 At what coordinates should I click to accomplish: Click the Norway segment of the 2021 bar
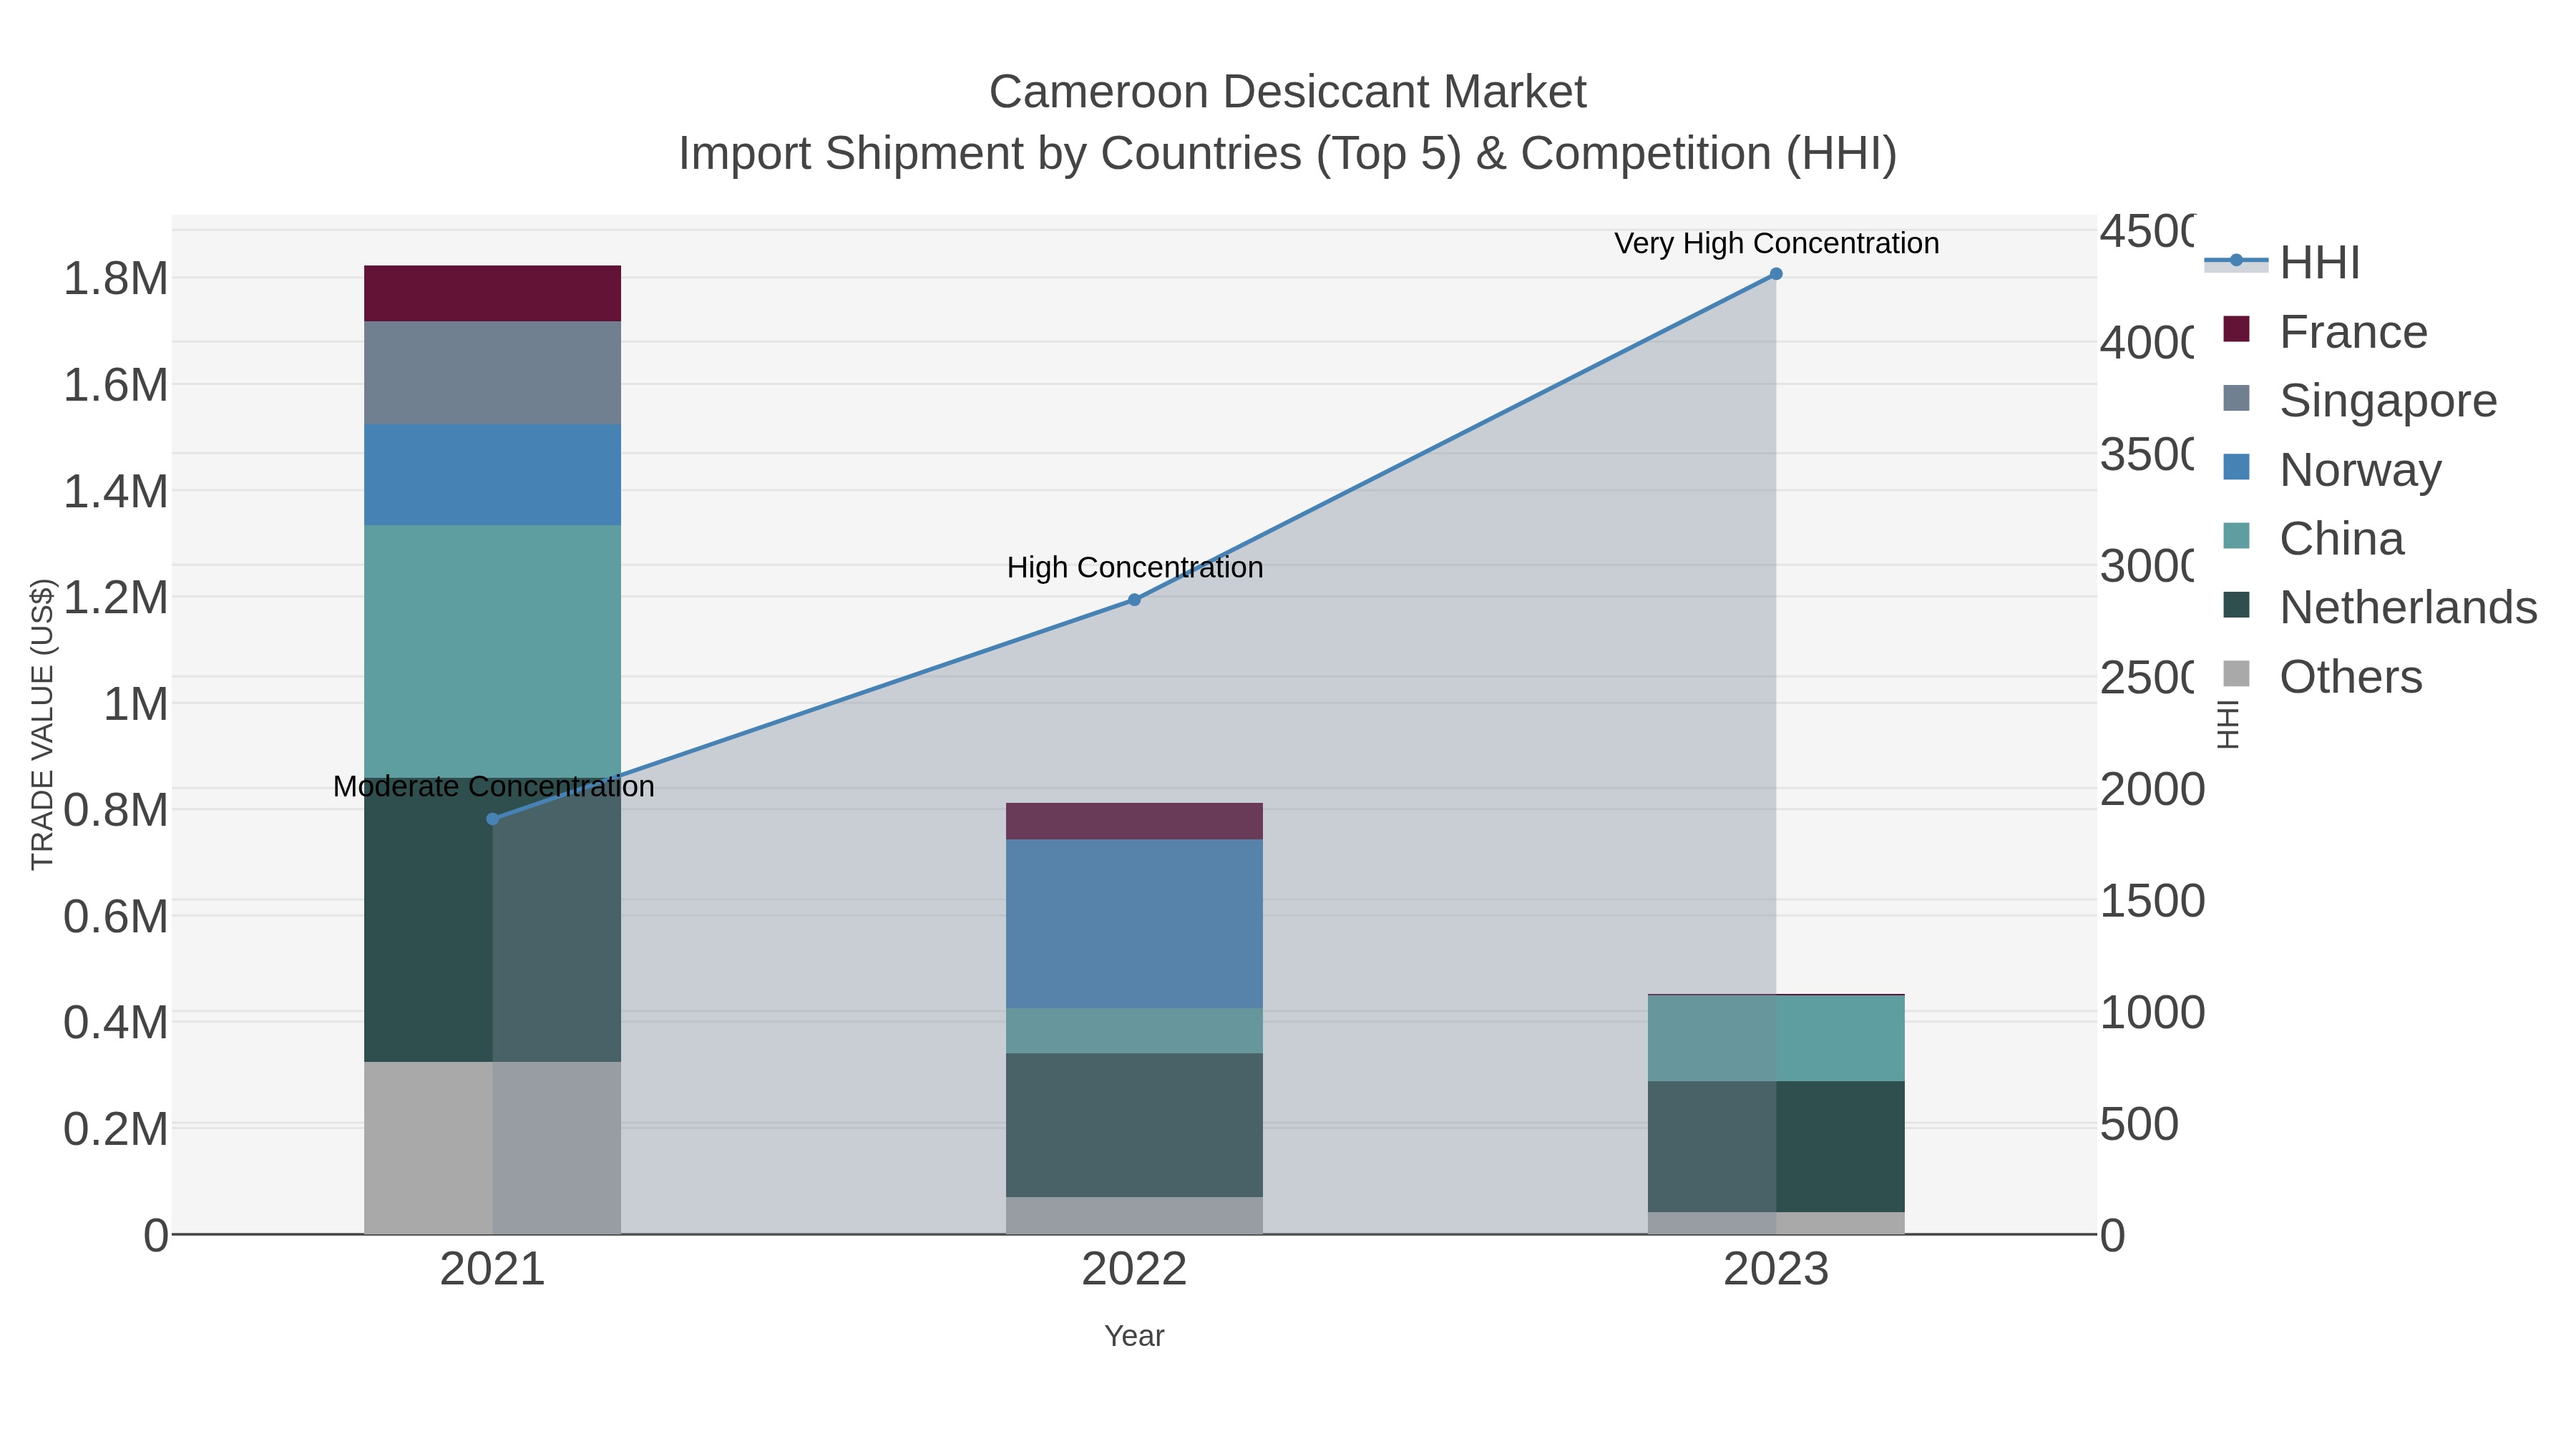492,475
